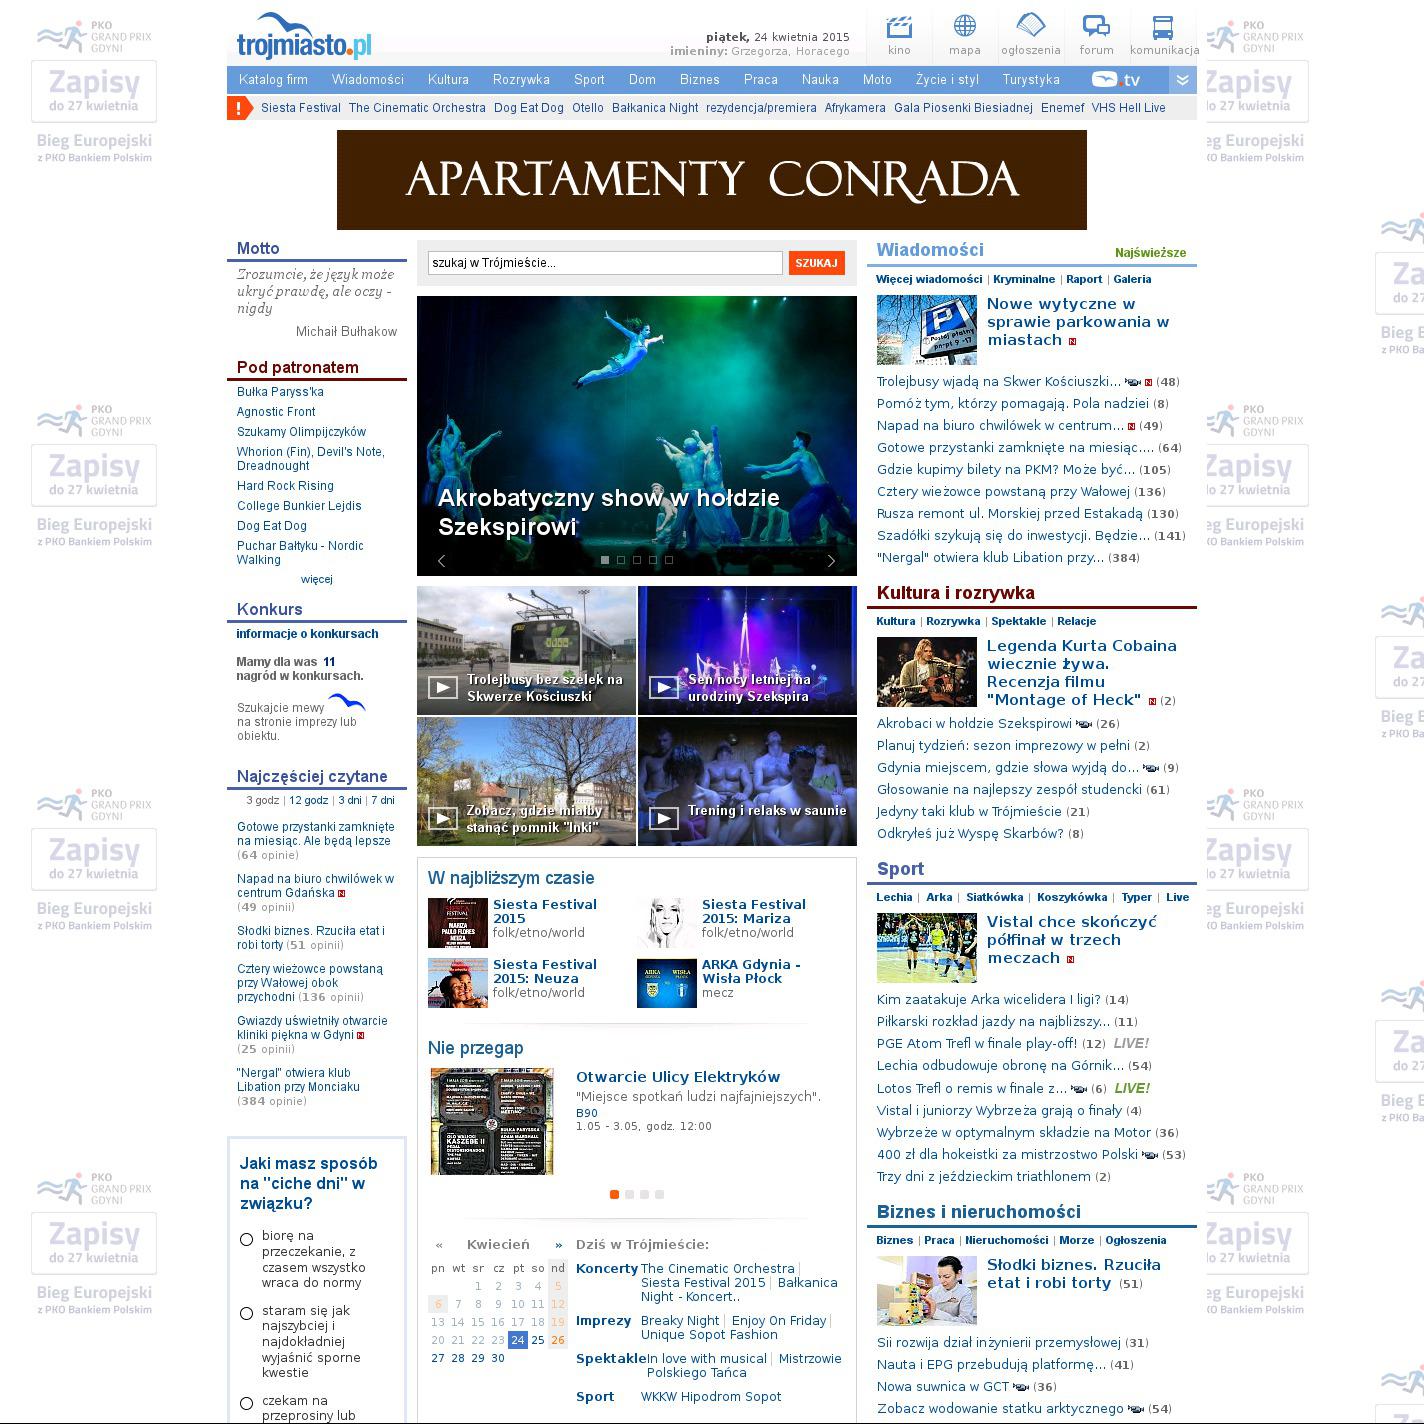
Task: Switch Najczęściej czytane to 3 dni
Action: coord(350,800)
